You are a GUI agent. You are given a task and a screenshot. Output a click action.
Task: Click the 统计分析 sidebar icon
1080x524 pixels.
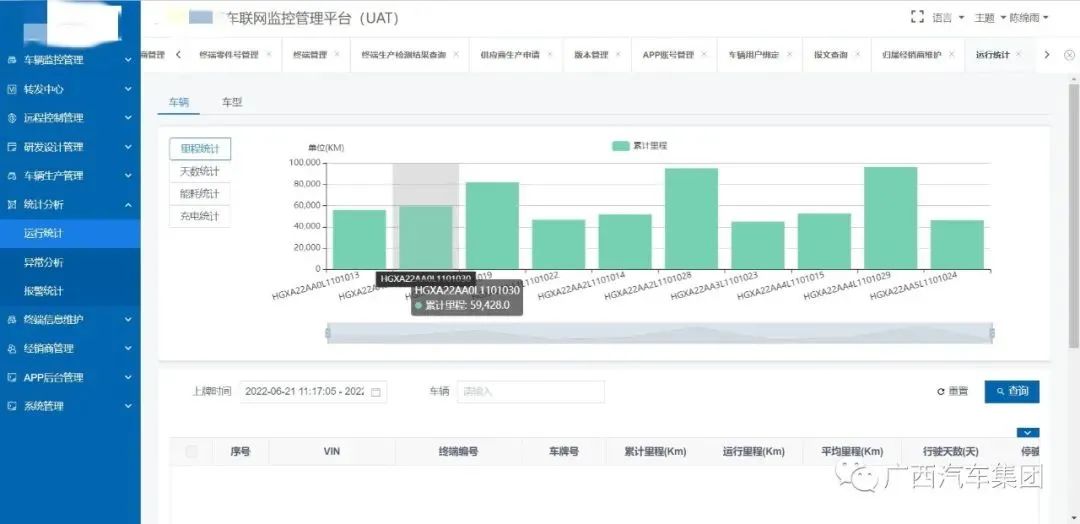click(12, 205)
